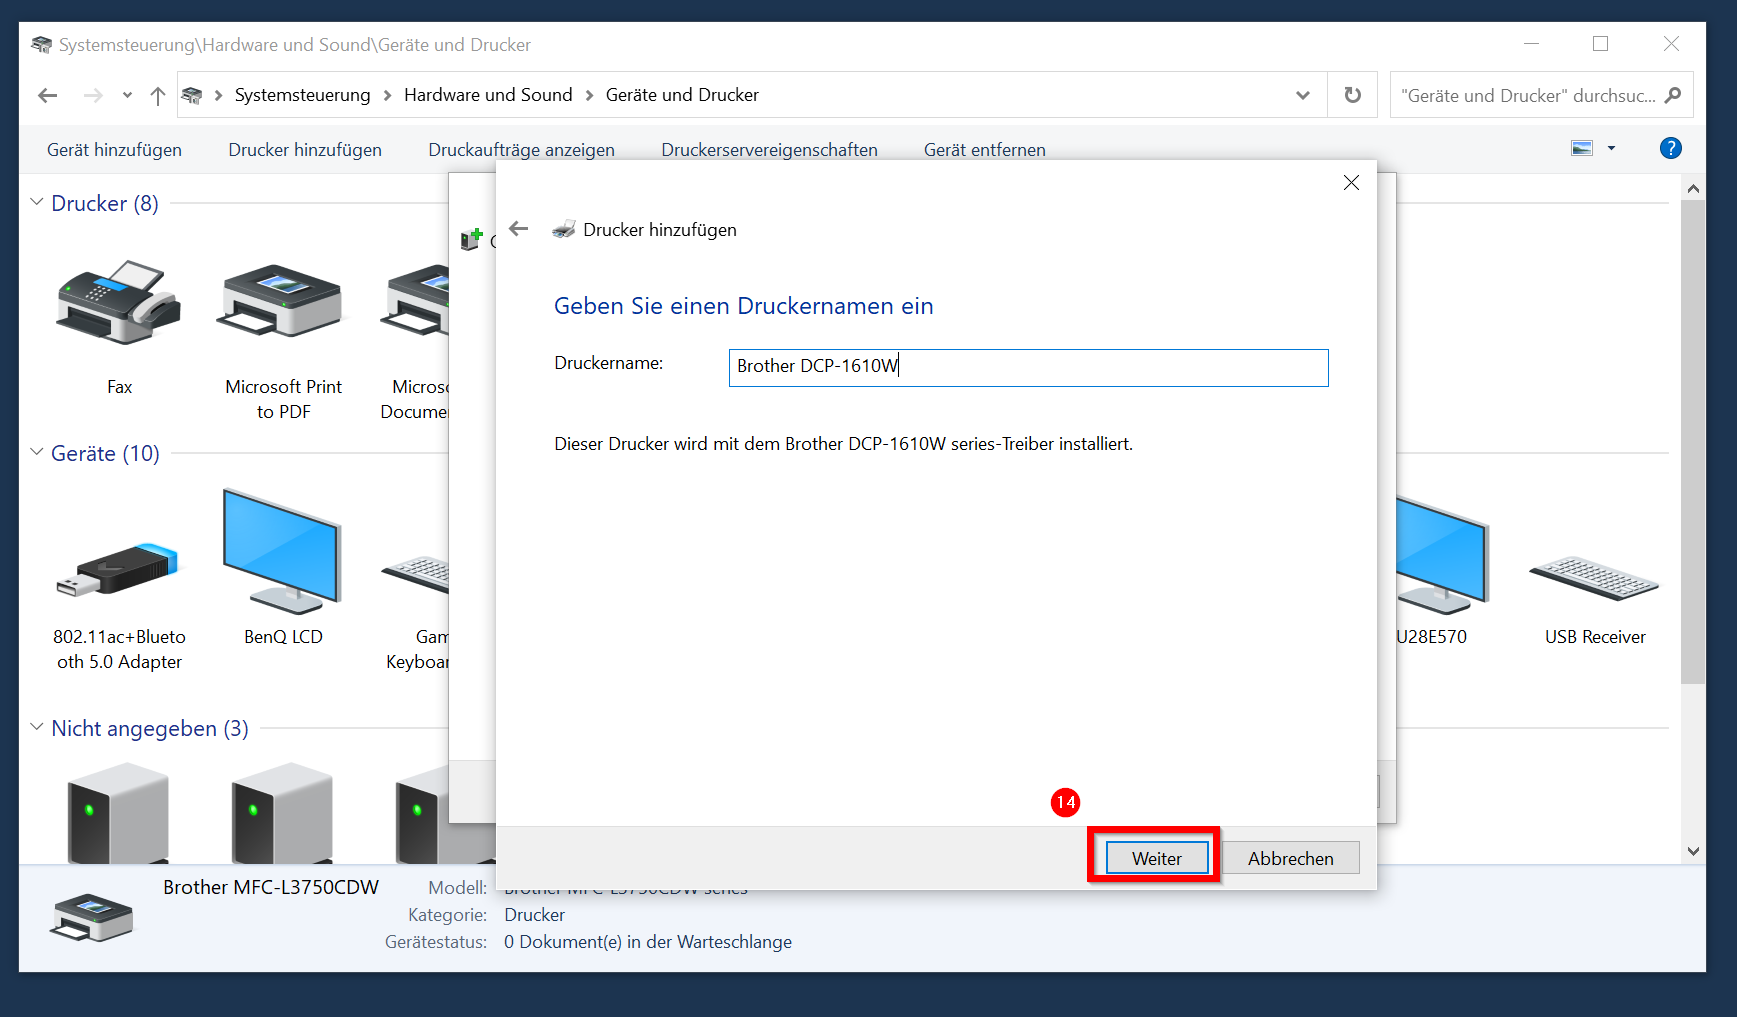Click the first unspecified device tower icon
1737x1017 pixels.
point(118,813)
